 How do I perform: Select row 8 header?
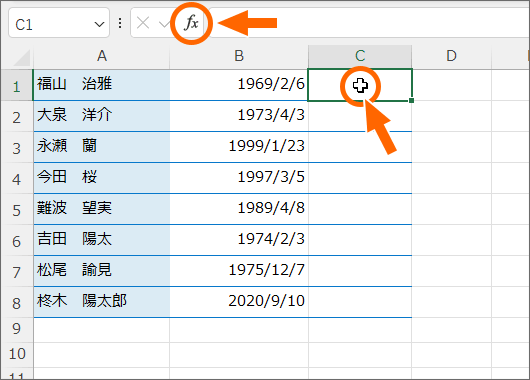(x=17, y=302)
